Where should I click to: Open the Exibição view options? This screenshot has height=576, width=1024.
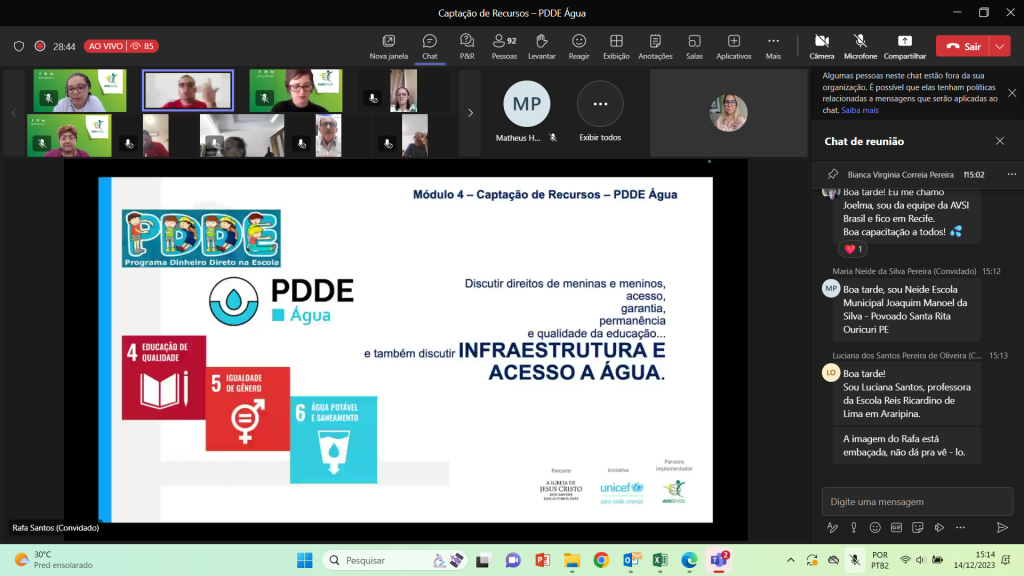(x=616, y=46)
